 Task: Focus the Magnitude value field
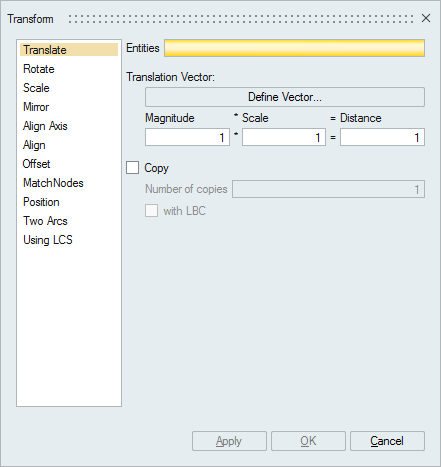pyautogui.click(x=187, y=137)
